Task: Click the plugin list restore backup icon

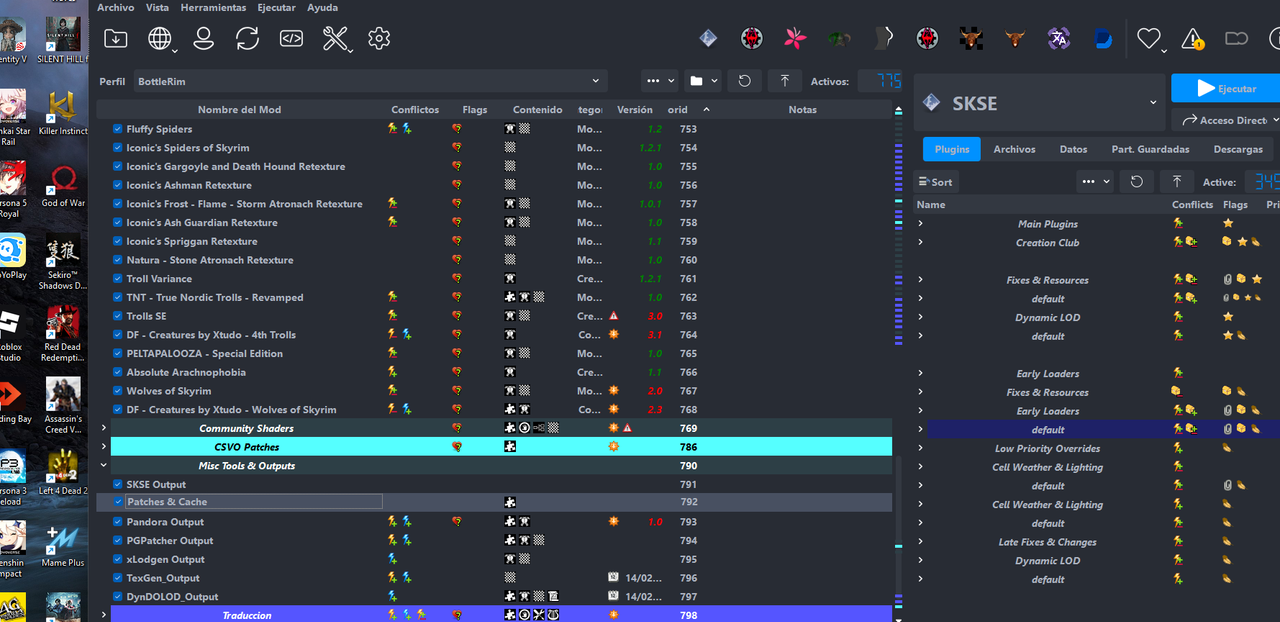Action: point(1136,182)
